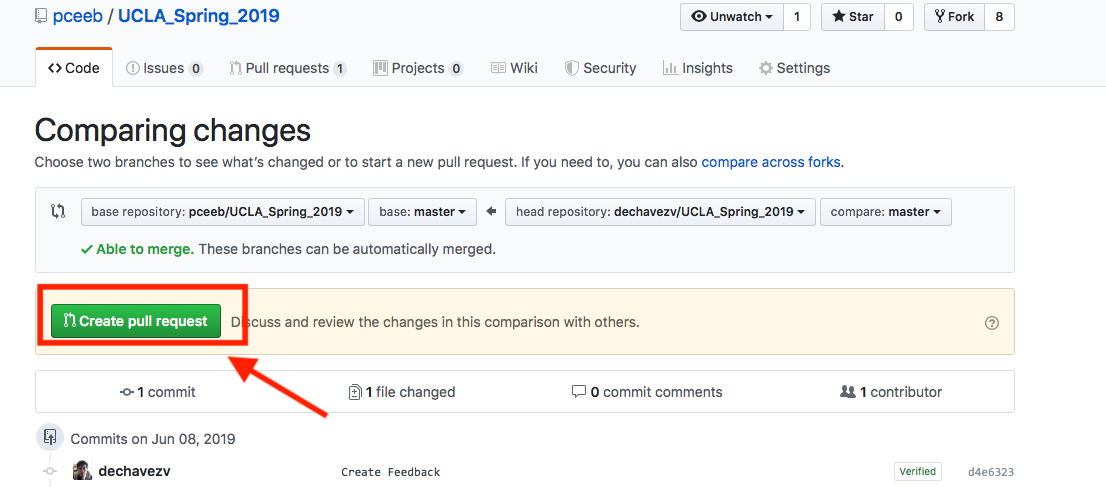Click the repository book icon beside pceeb
Image resolution: width=1106 pixels, height=487 pixels.
tap(42, 16)
